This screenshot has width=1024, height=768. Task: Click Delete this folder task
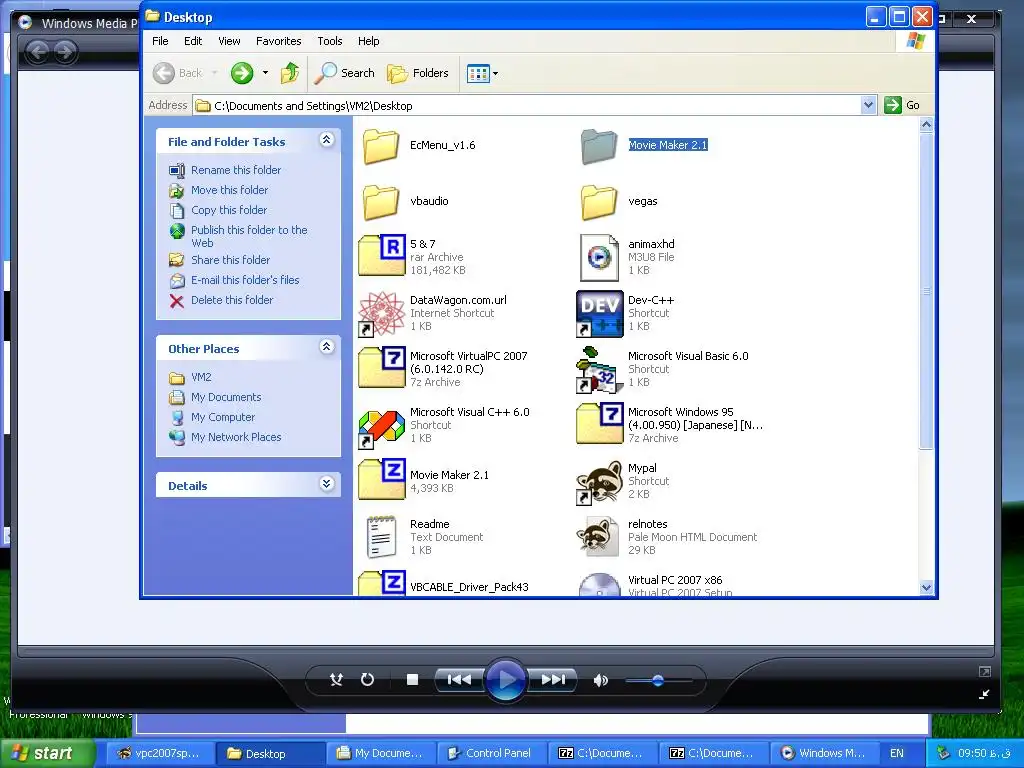232,300
